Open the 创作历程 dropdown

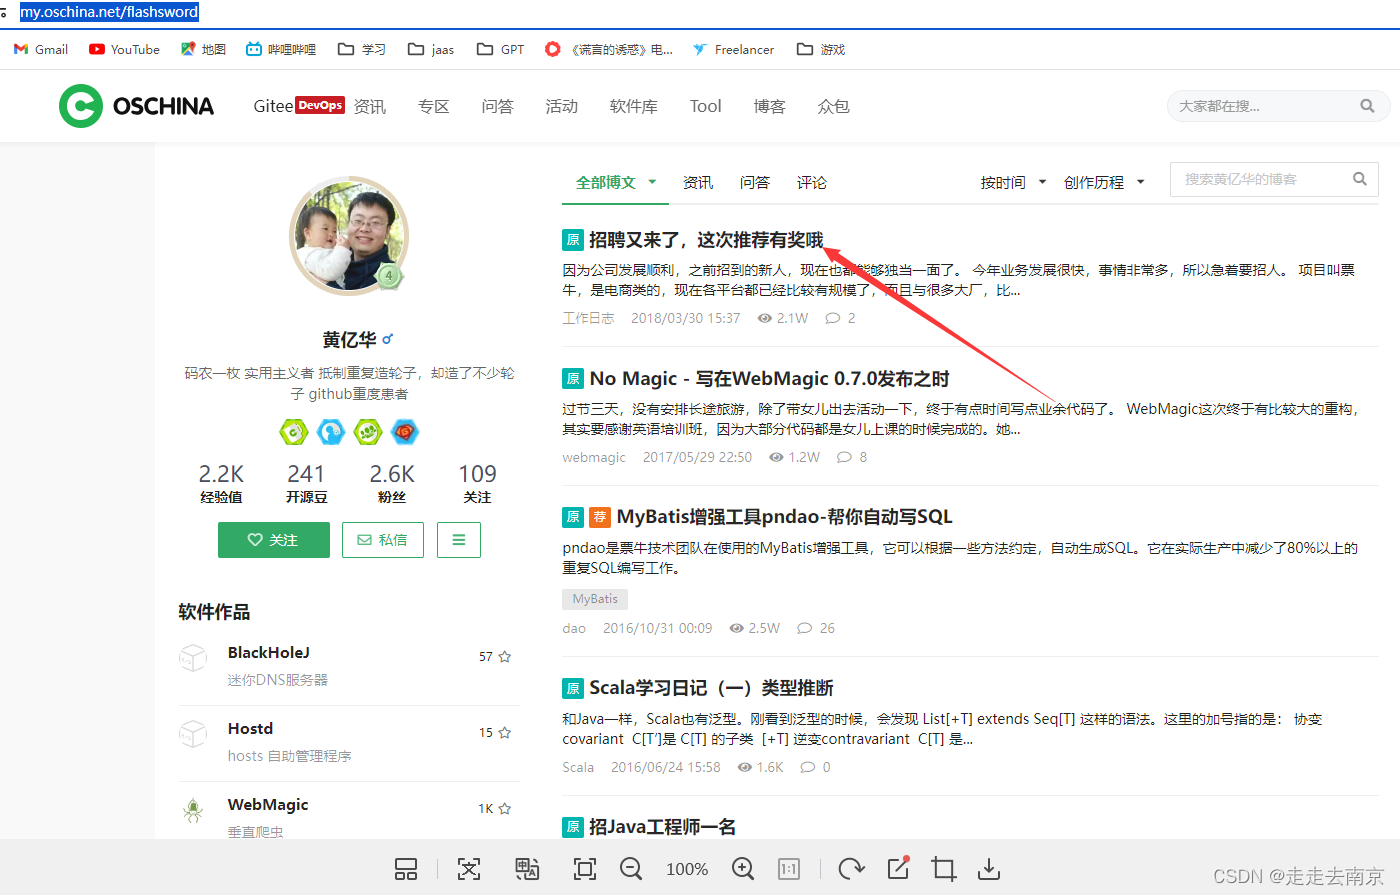pos(1105,182)
